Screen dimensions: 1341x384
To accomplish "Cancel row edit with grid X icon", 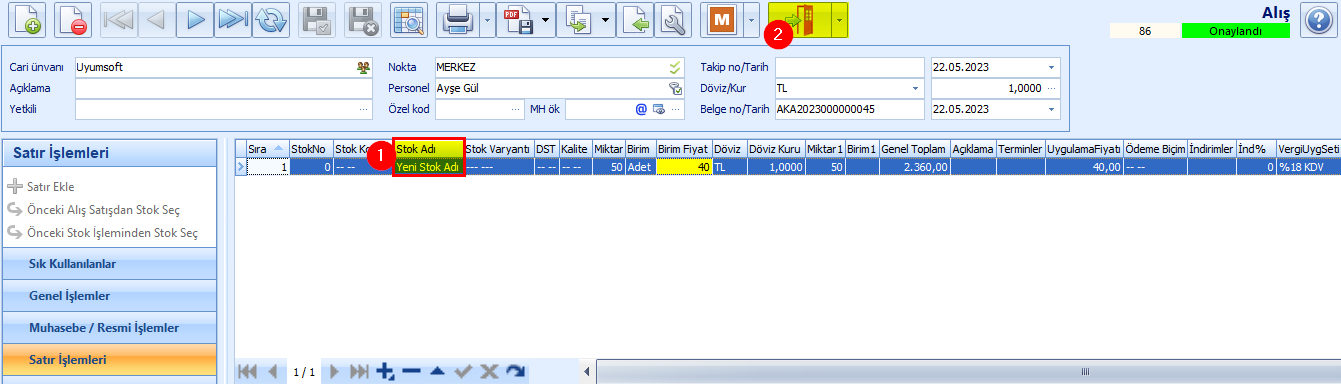I will click(x=489, y=372).
